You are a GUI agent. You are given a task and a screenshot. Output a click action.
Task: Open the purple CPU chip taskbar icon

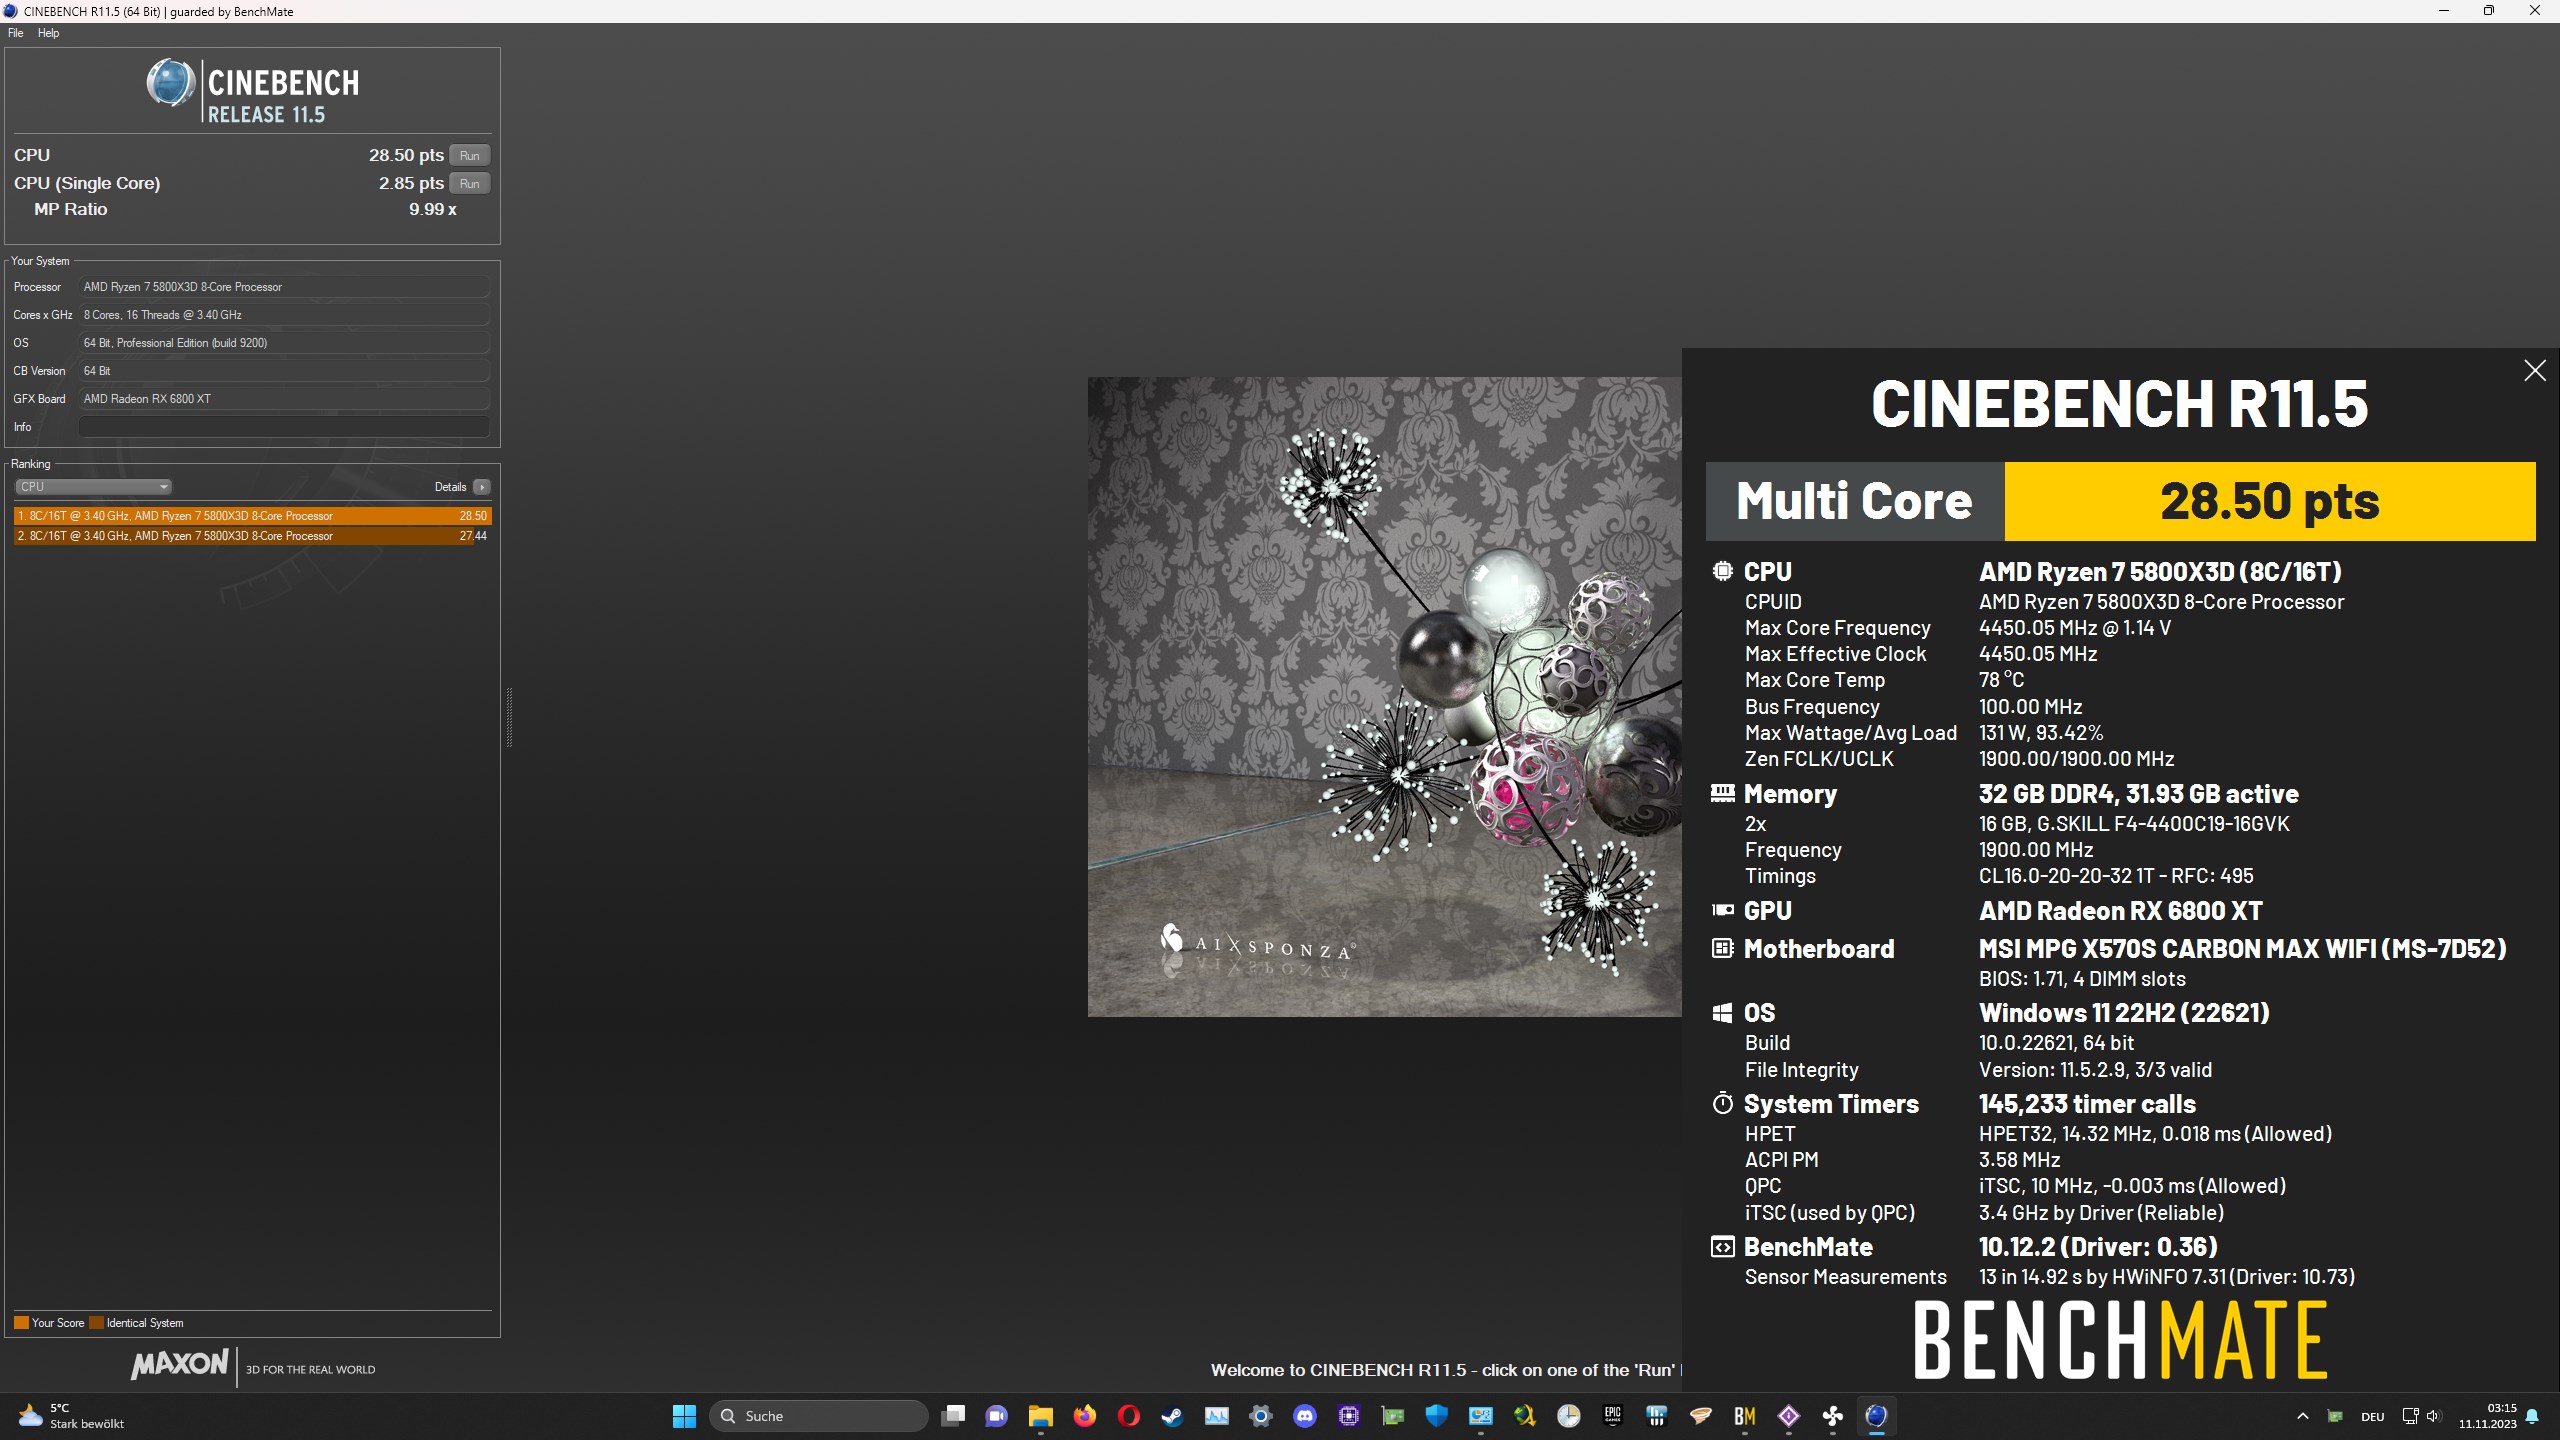[1349, 1416]
